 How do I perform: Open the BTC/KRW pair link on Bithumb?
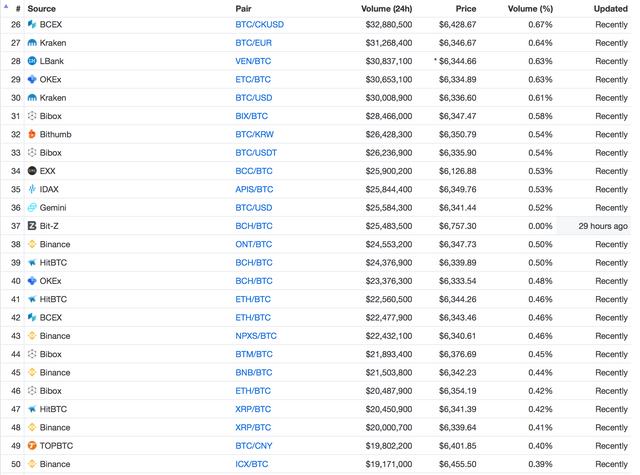coord(255,134)
